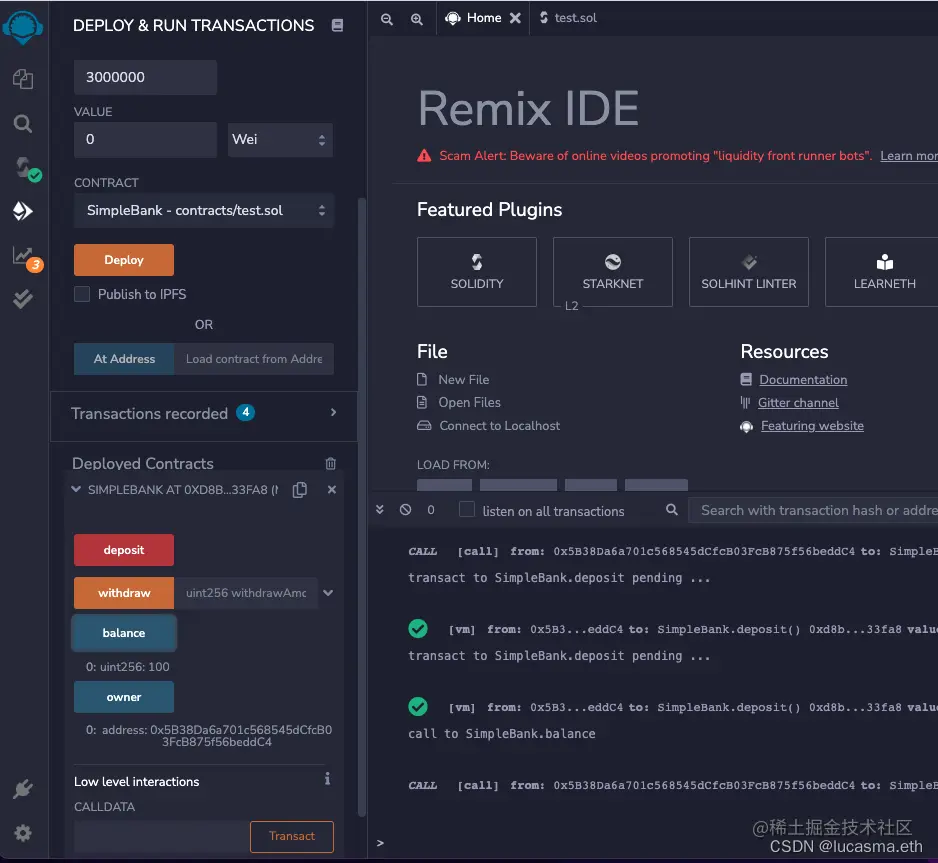Call the deposit function
The image size is (938, 863).
tap(124, 550)
